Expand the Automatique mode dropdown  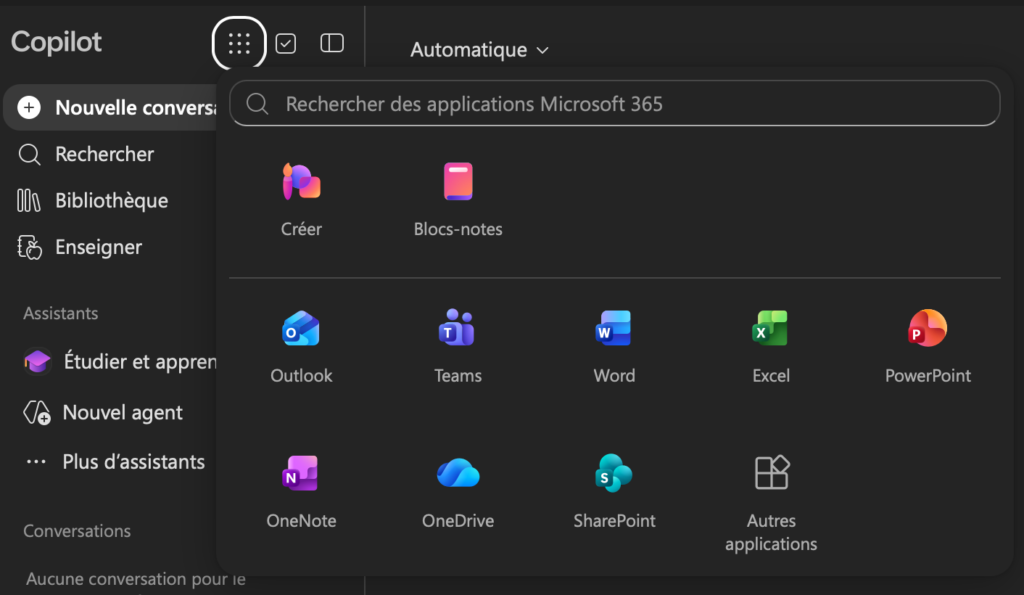479,50
